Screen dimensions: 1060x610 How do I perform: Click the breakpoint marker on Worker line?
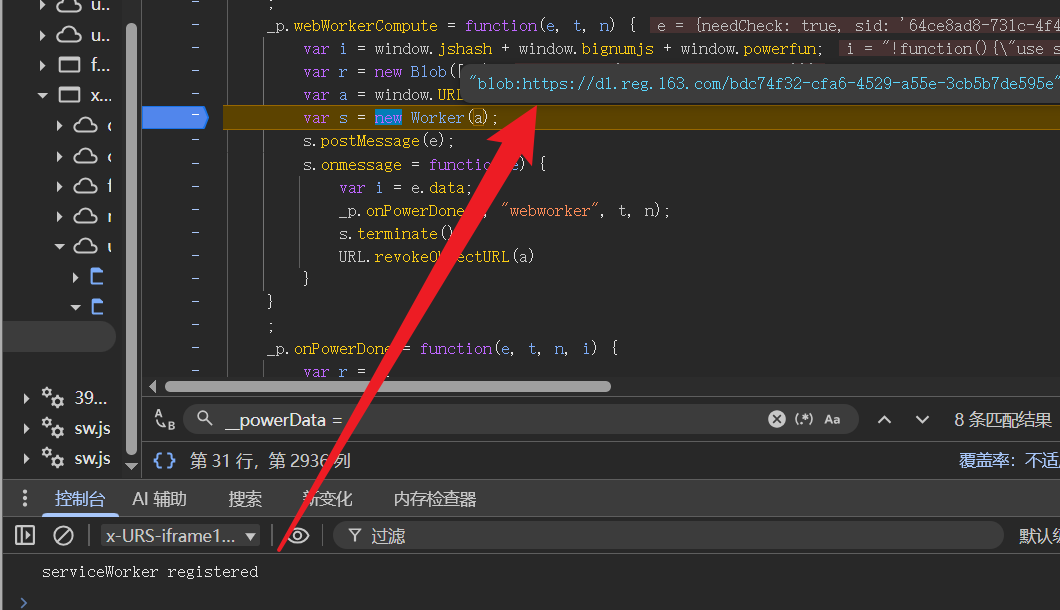[174, 118]
